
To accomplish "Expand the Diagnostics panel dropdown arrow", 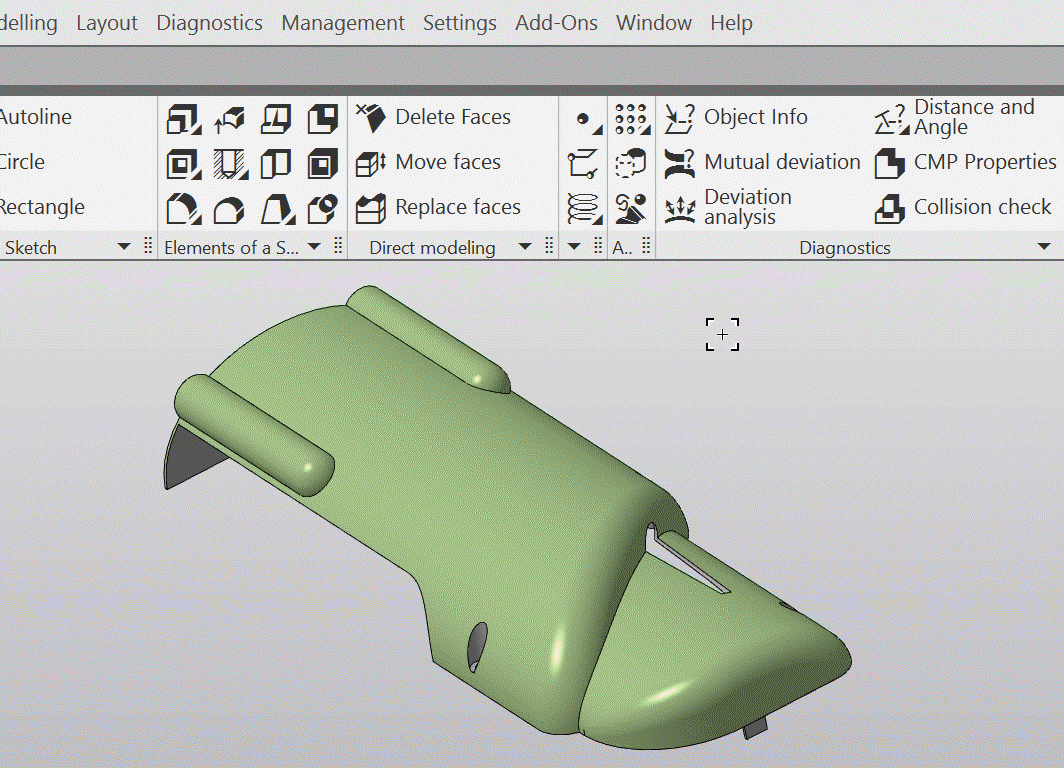I will tap(1045, 247).
